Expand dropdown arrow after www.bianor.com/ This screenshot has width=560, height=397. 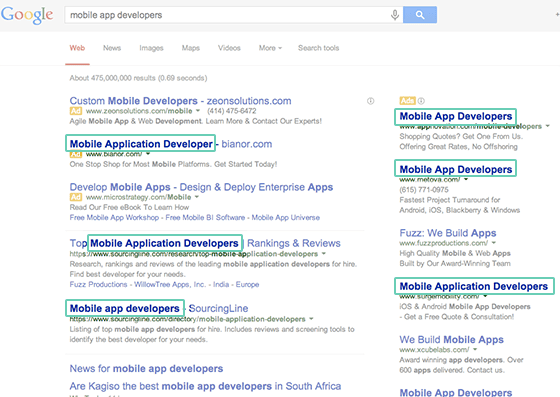pos(148,154)
